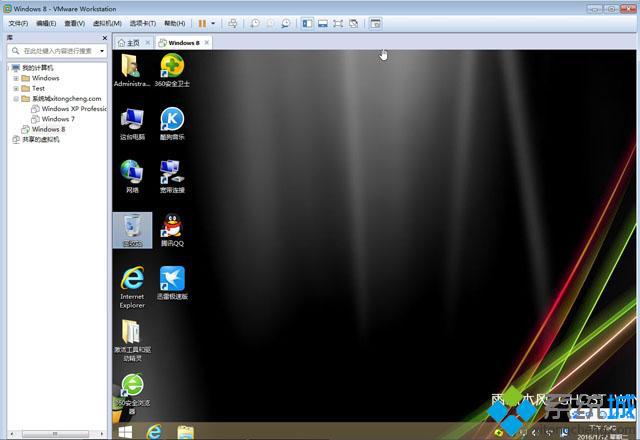Viewport: 640px width, 440px height.
Task: Click the Administrator folder desktop icon
Action: [x=132, y=71]
